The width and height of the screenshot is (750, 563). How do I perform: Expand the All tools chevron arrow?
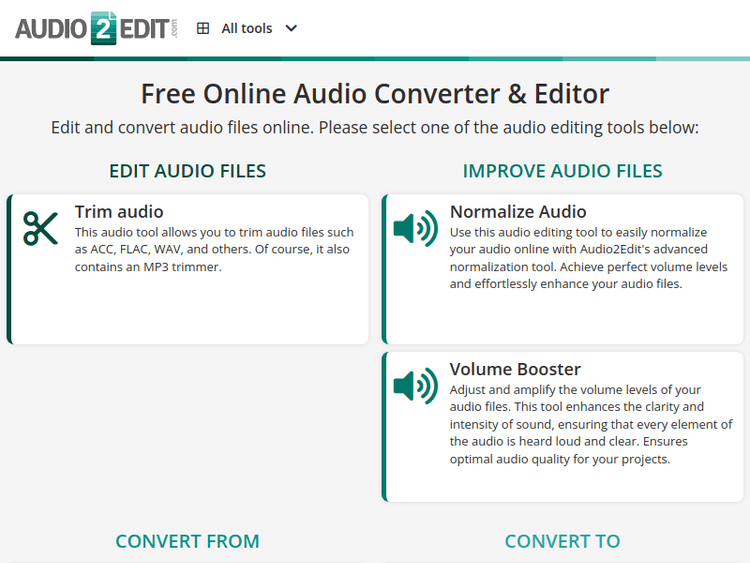(291, 29)
